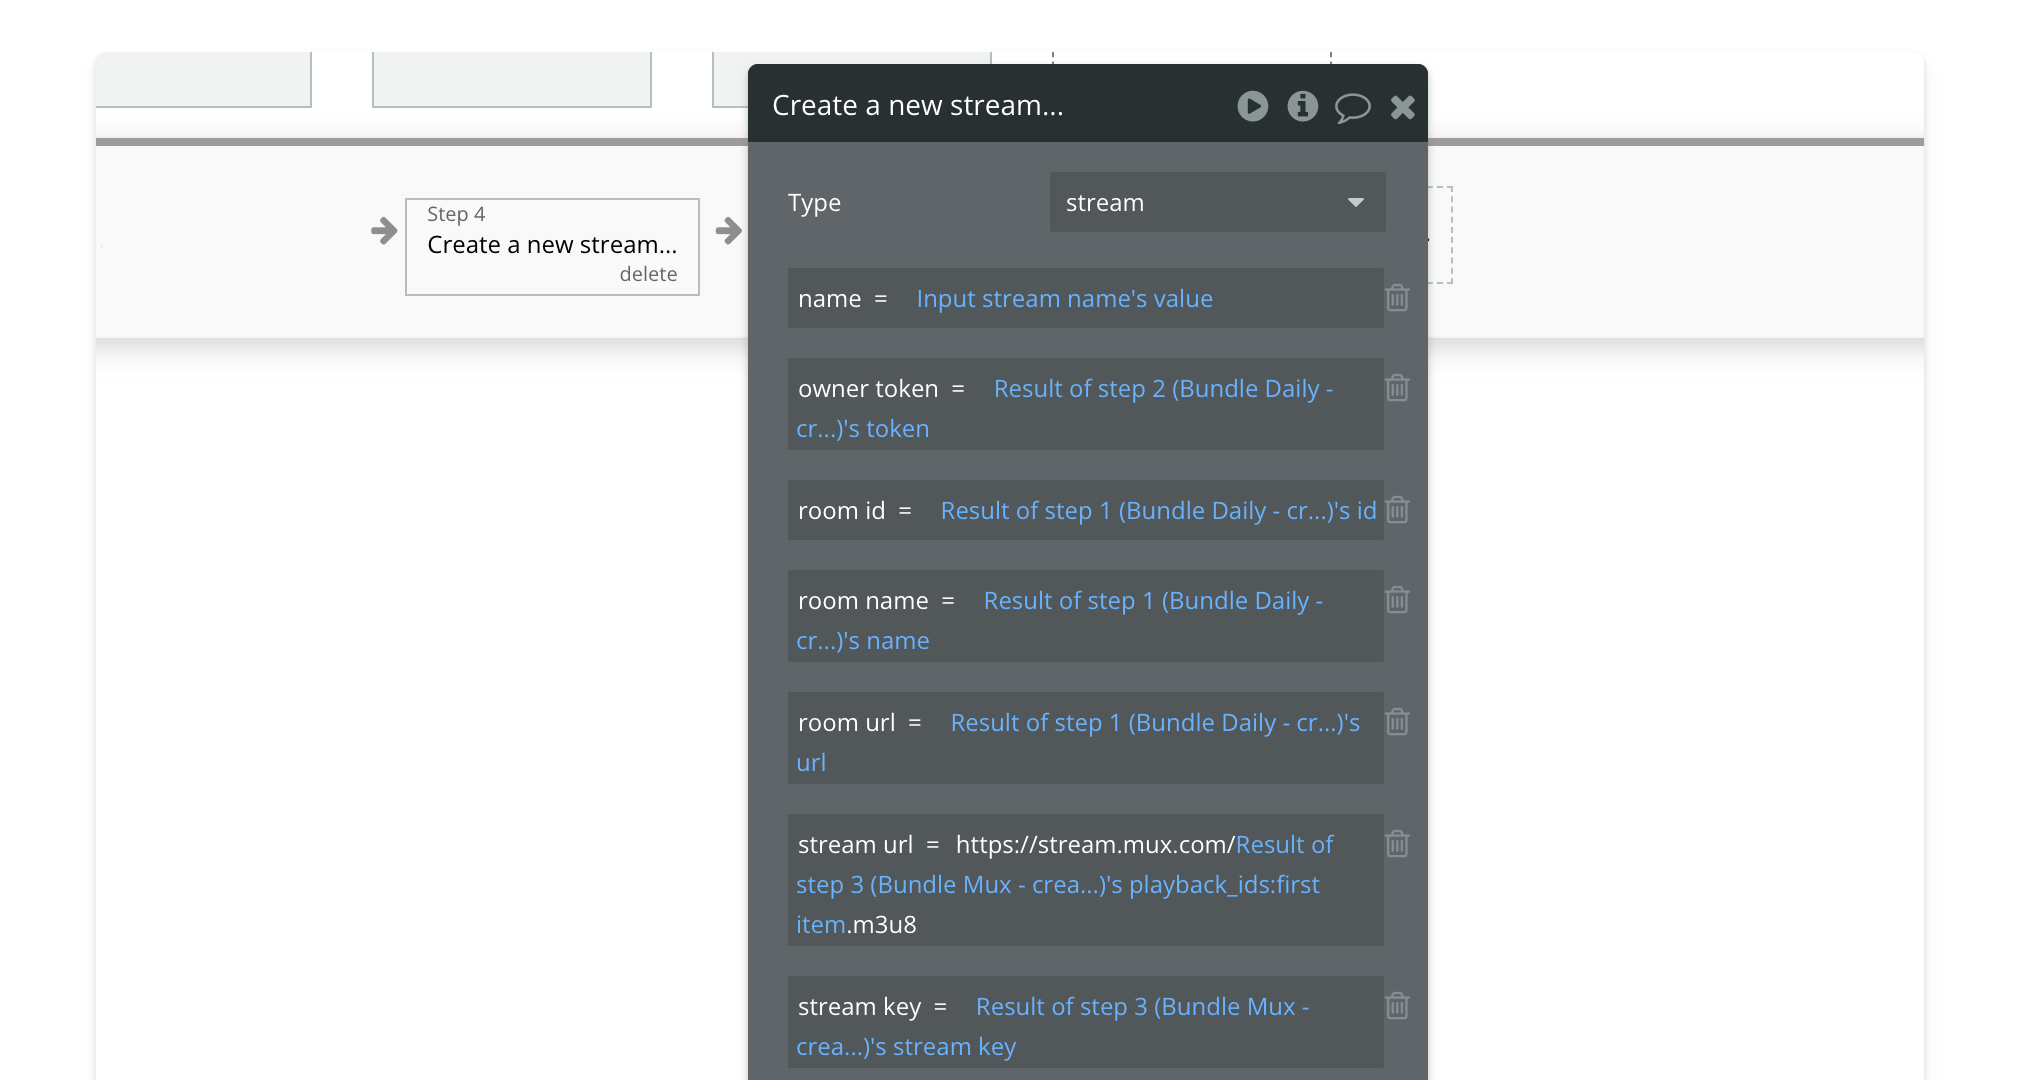
Task: Remove the owner token field with trash
Action: click(x=1397, y=388)
